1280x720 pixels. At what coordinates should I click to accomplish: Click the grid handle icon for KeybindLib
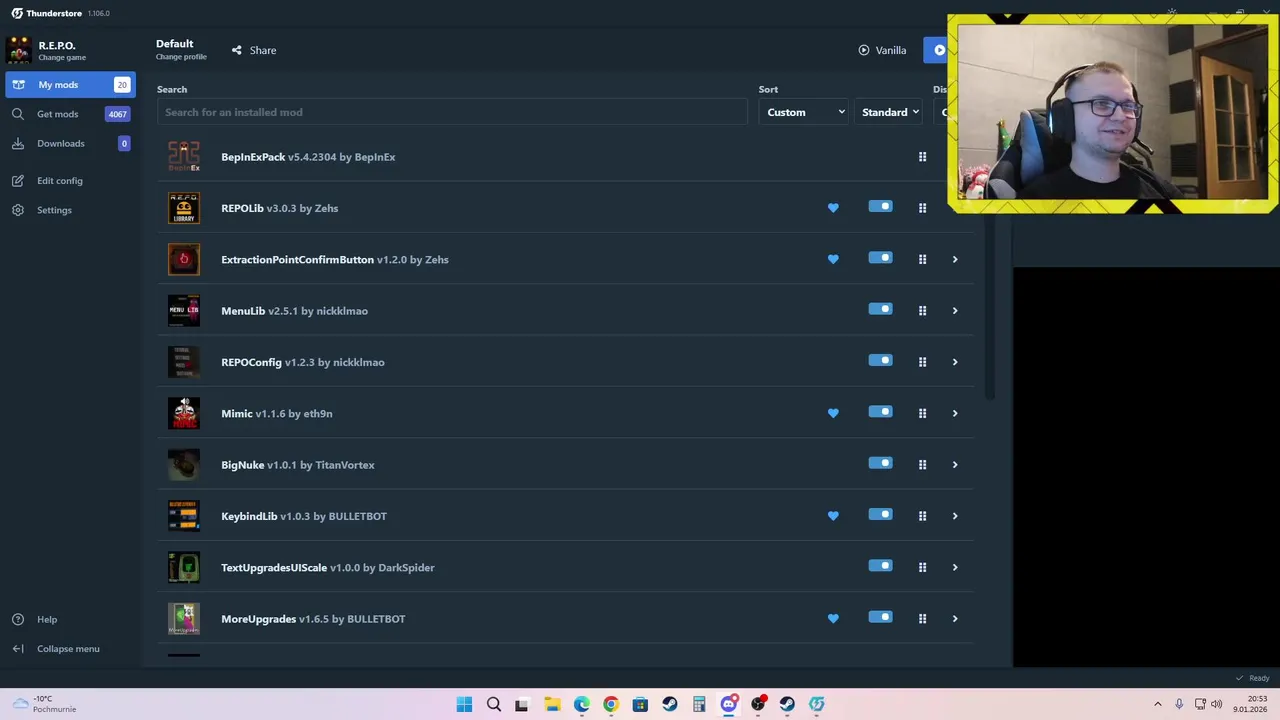click(922, 516)
